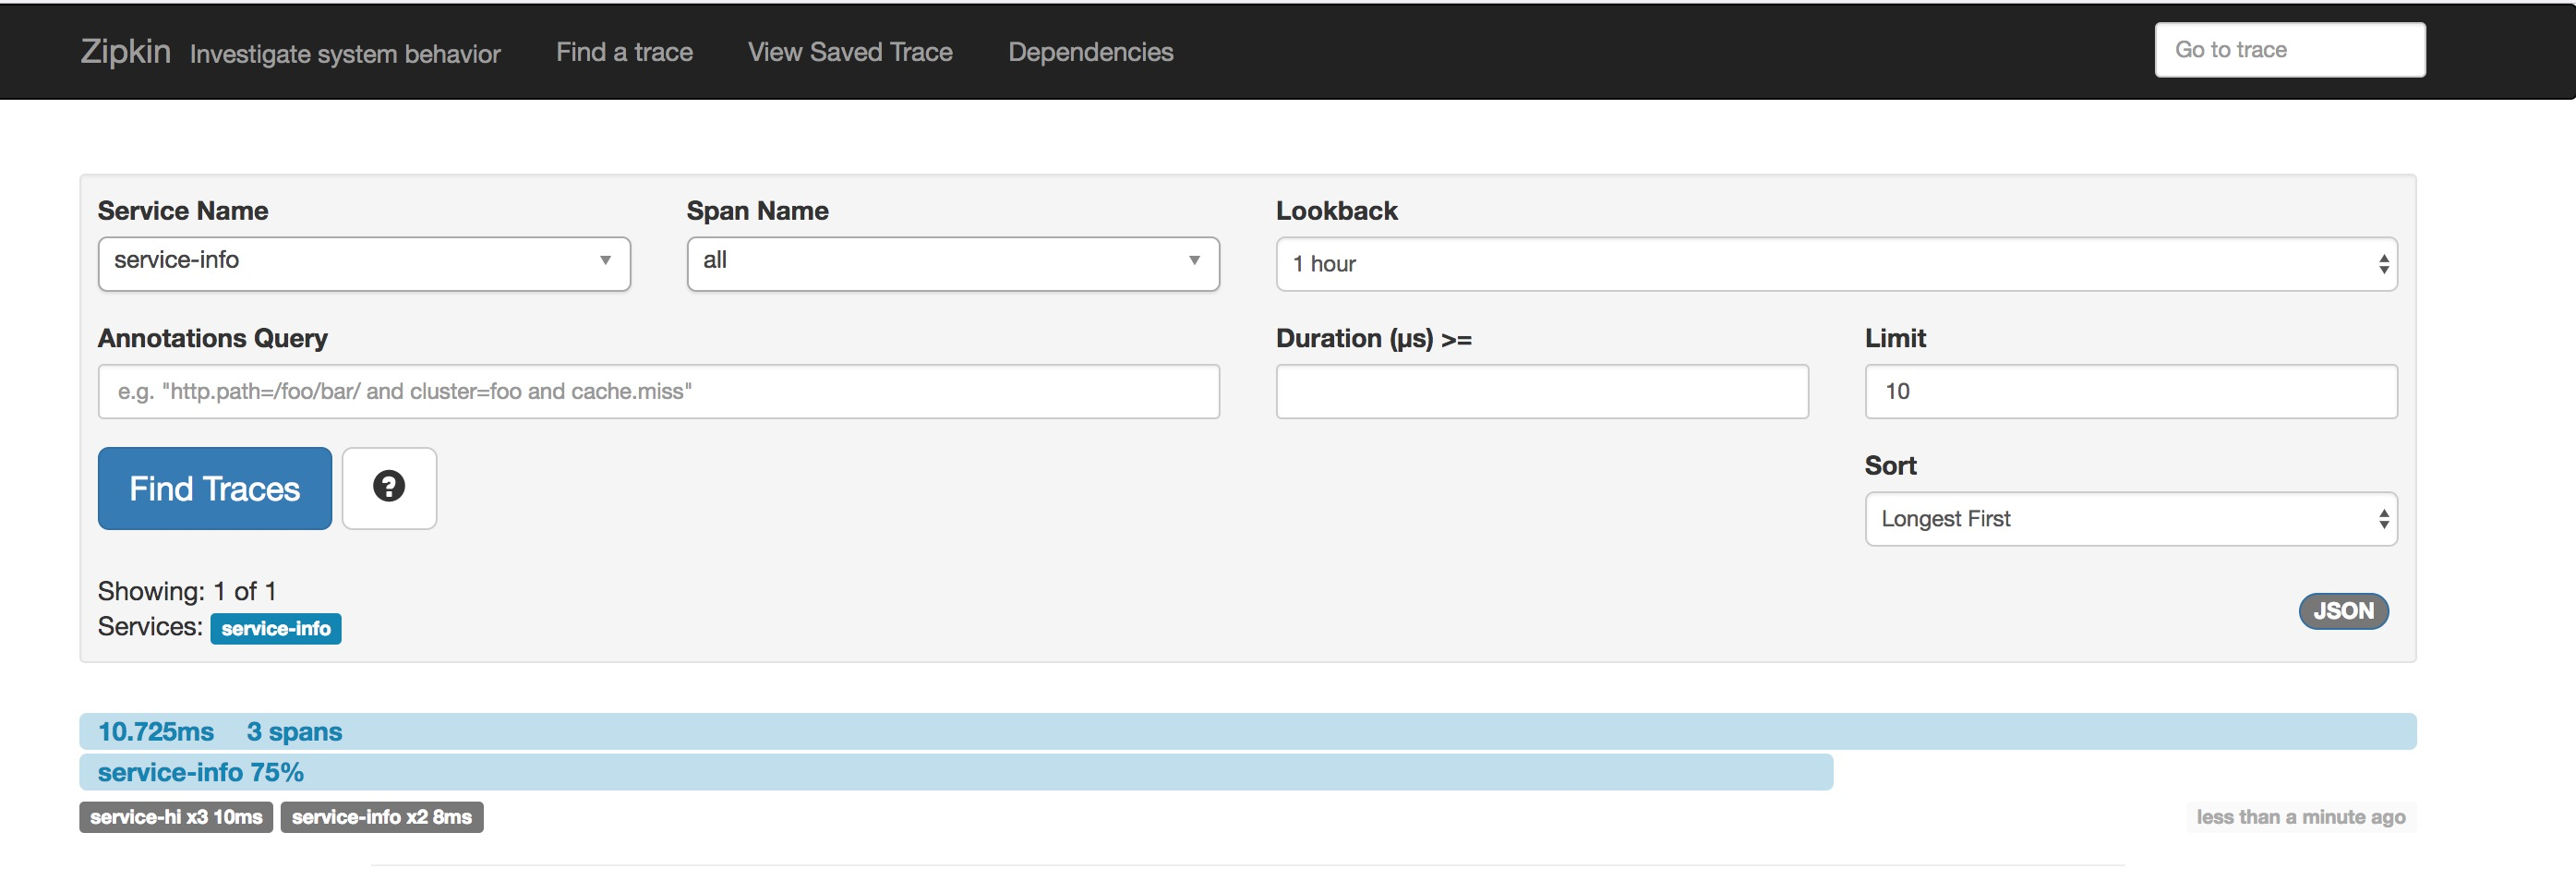This screenshot has height=881, width=2576.
Task: Open the Find a trace menu
Action: tap(624, 52)
